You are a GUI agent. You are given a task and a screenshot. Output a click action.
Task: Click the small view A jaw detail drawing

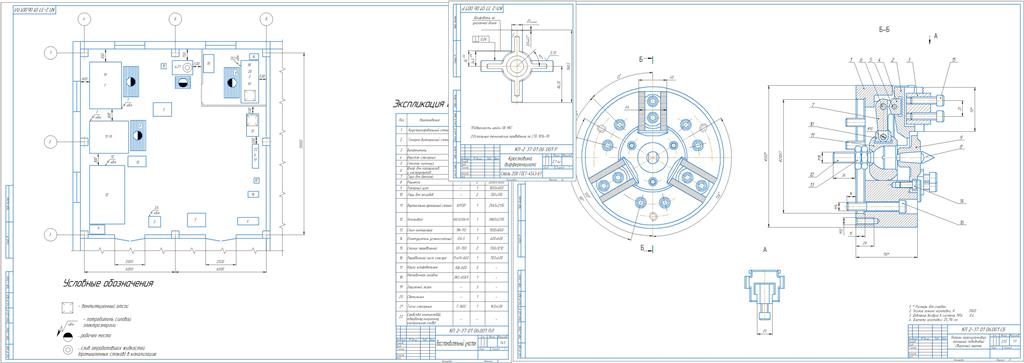point(763,294)
